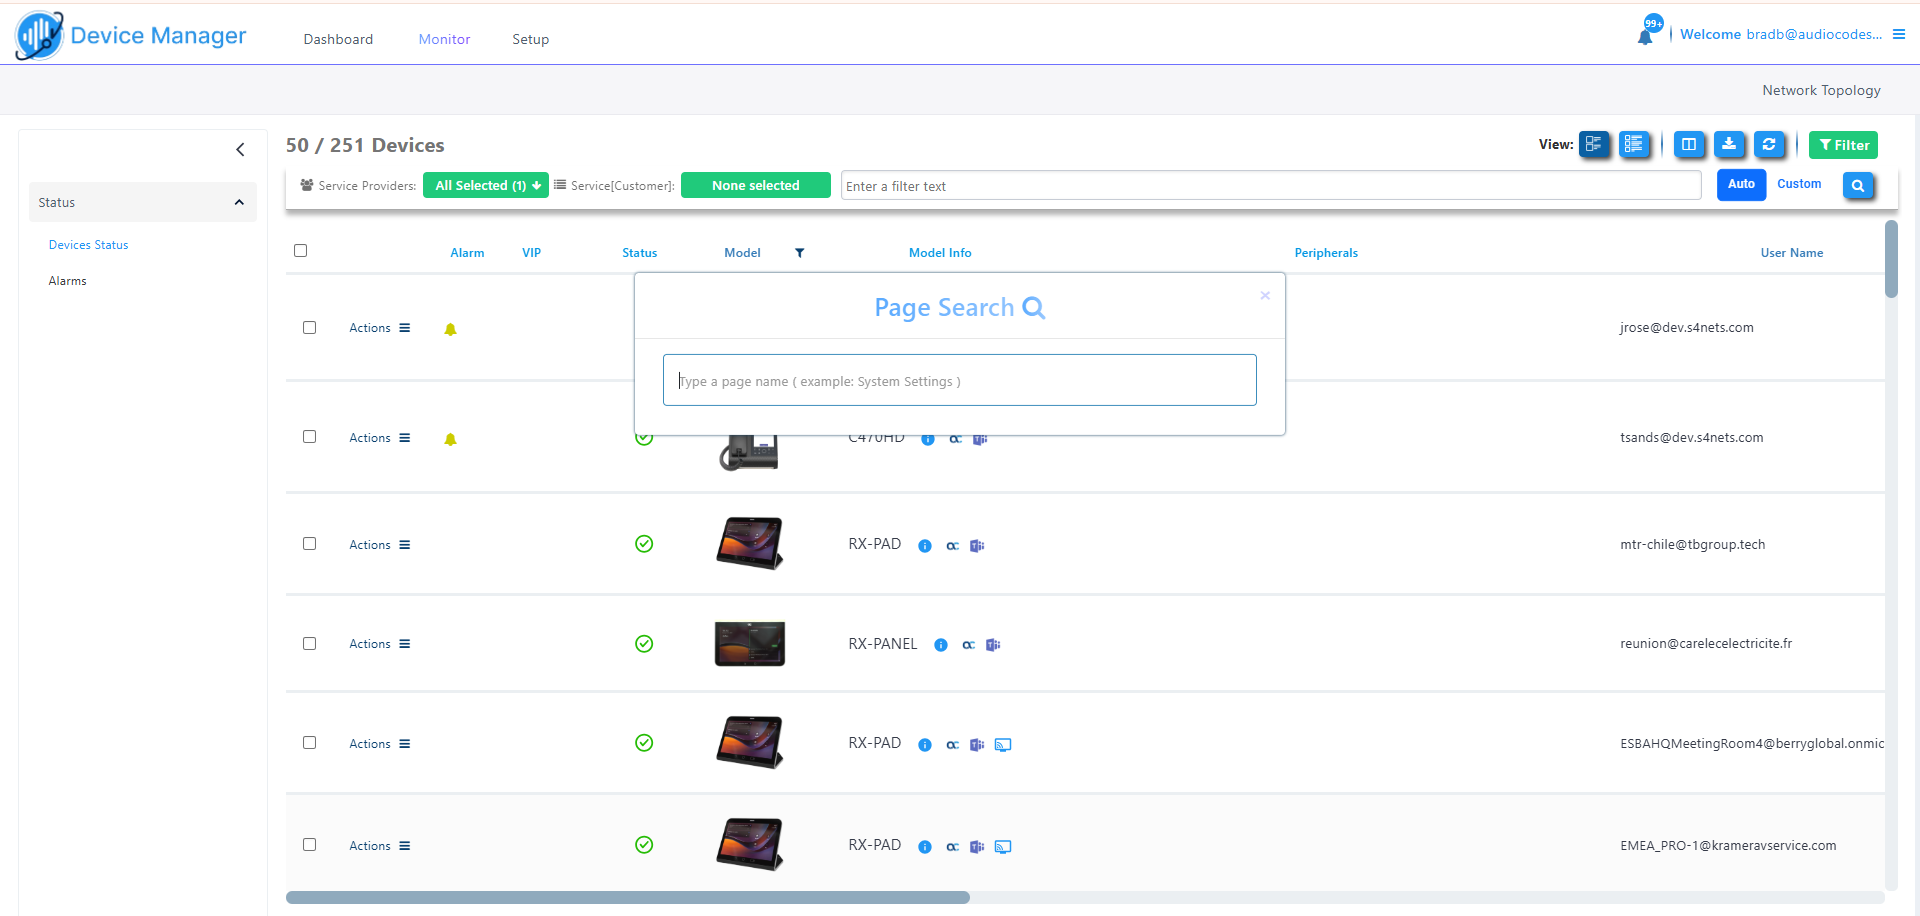The width and height of the screenshot is (1920, 916).
Task: Switch to the compact list view icon
Action: pos(1634,145)
